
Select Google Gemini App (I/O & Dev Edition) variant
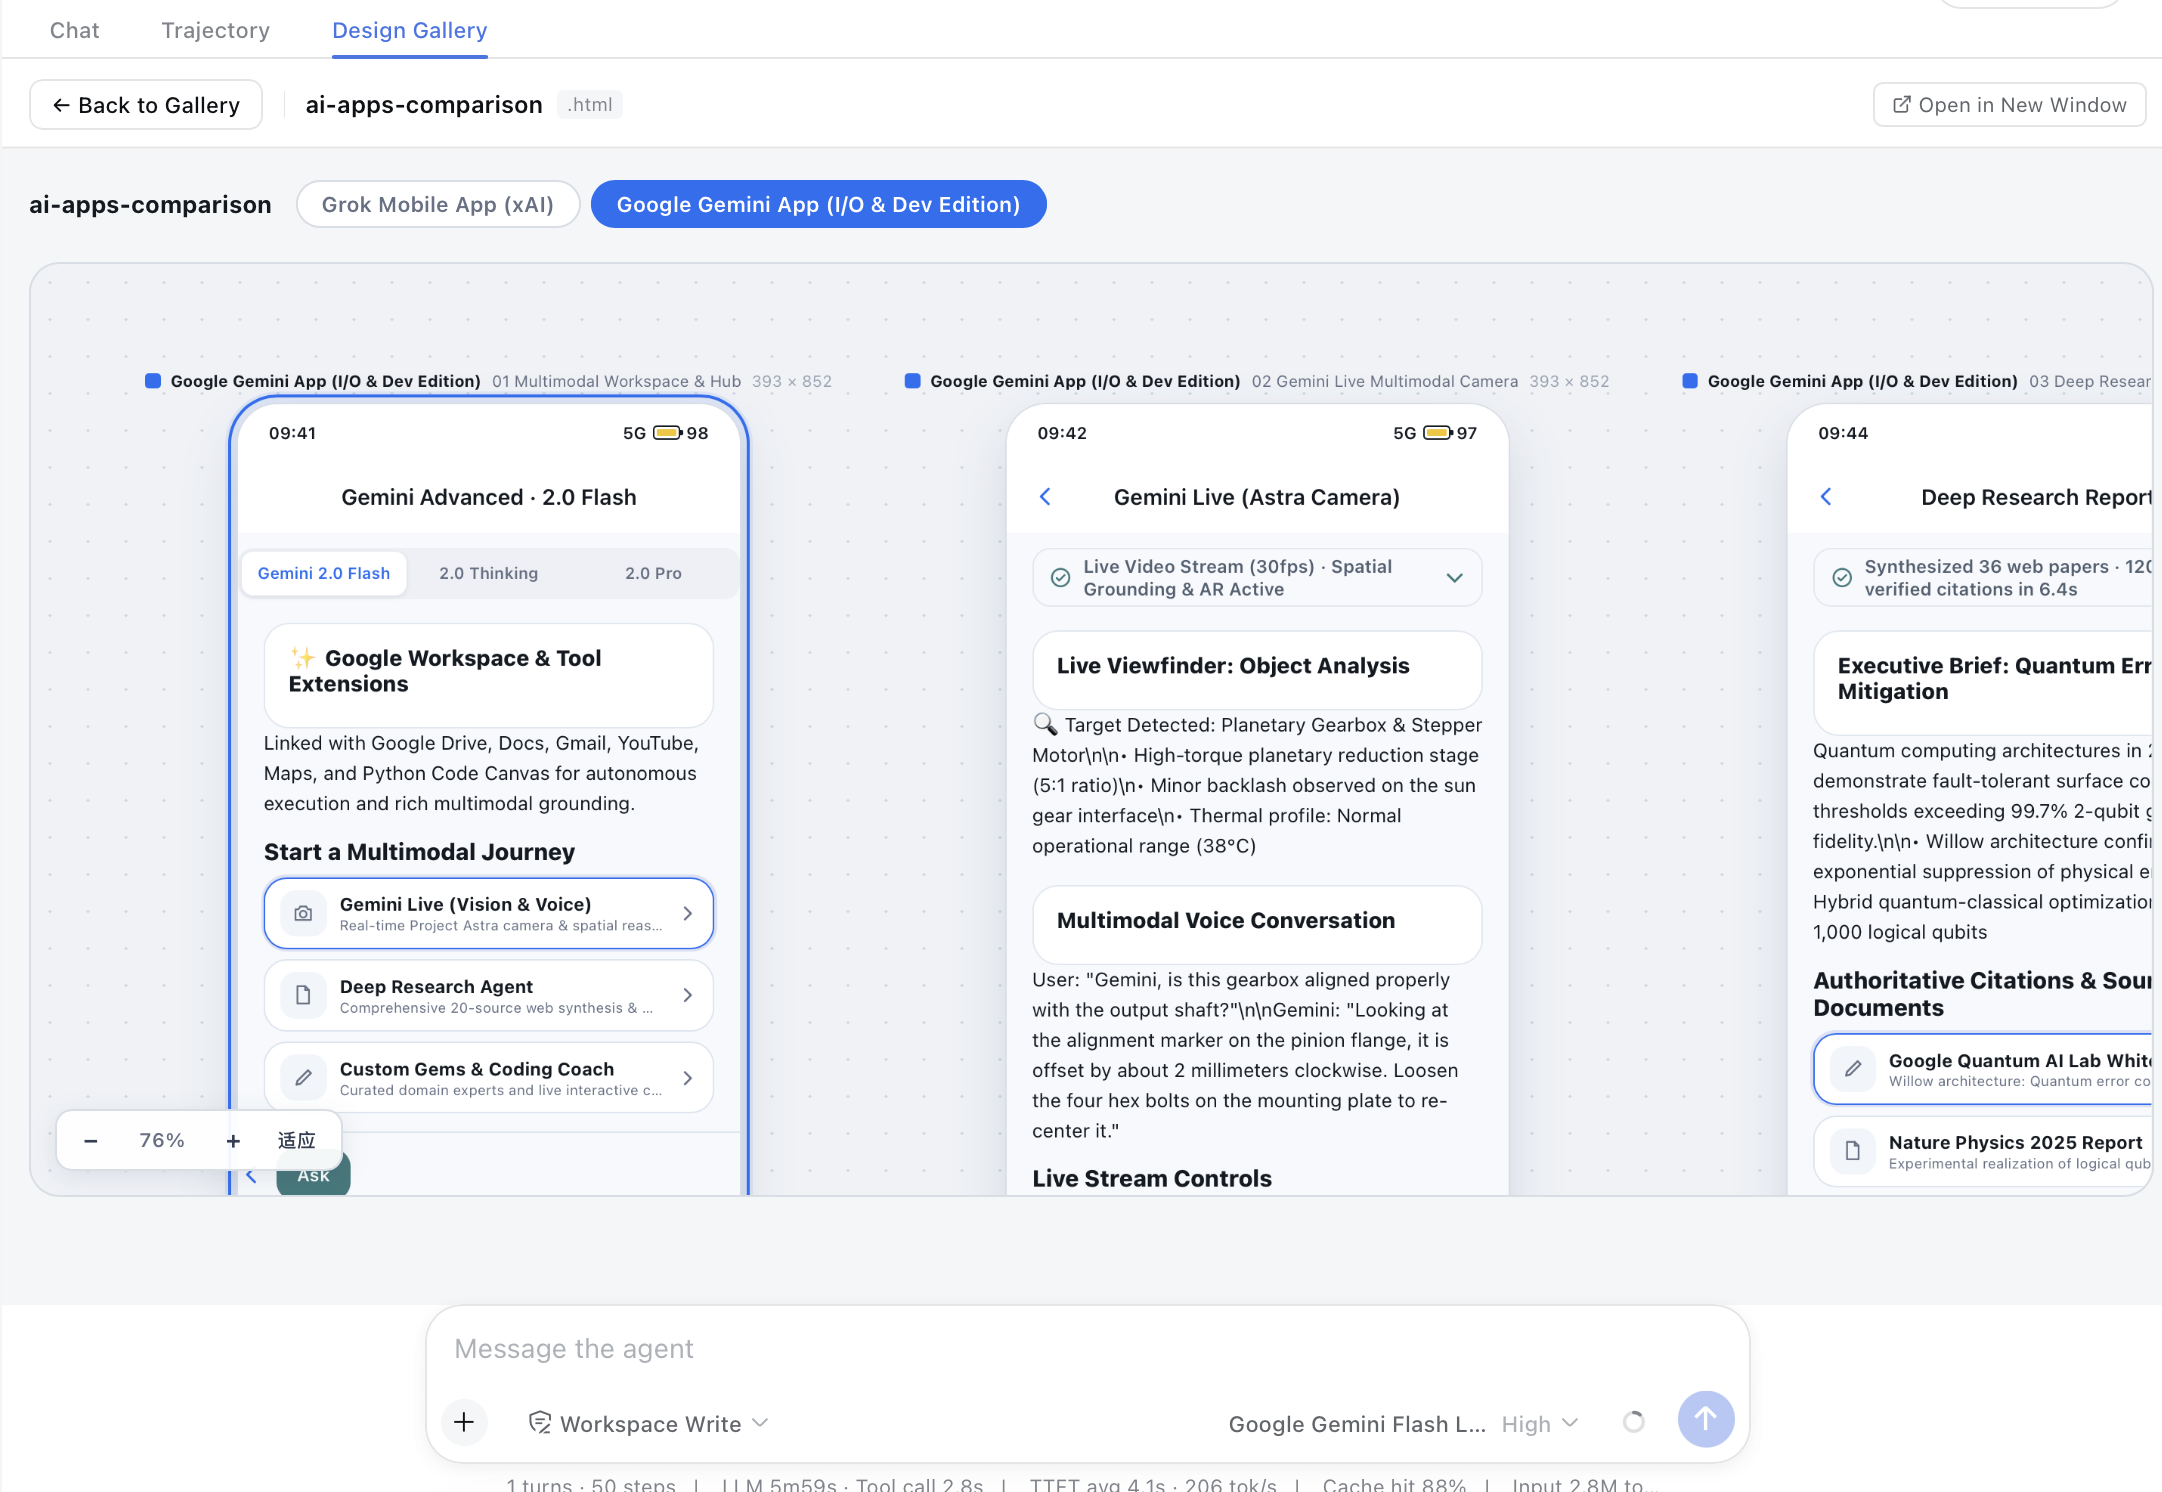pyautogui.click(x=819, y=204)
